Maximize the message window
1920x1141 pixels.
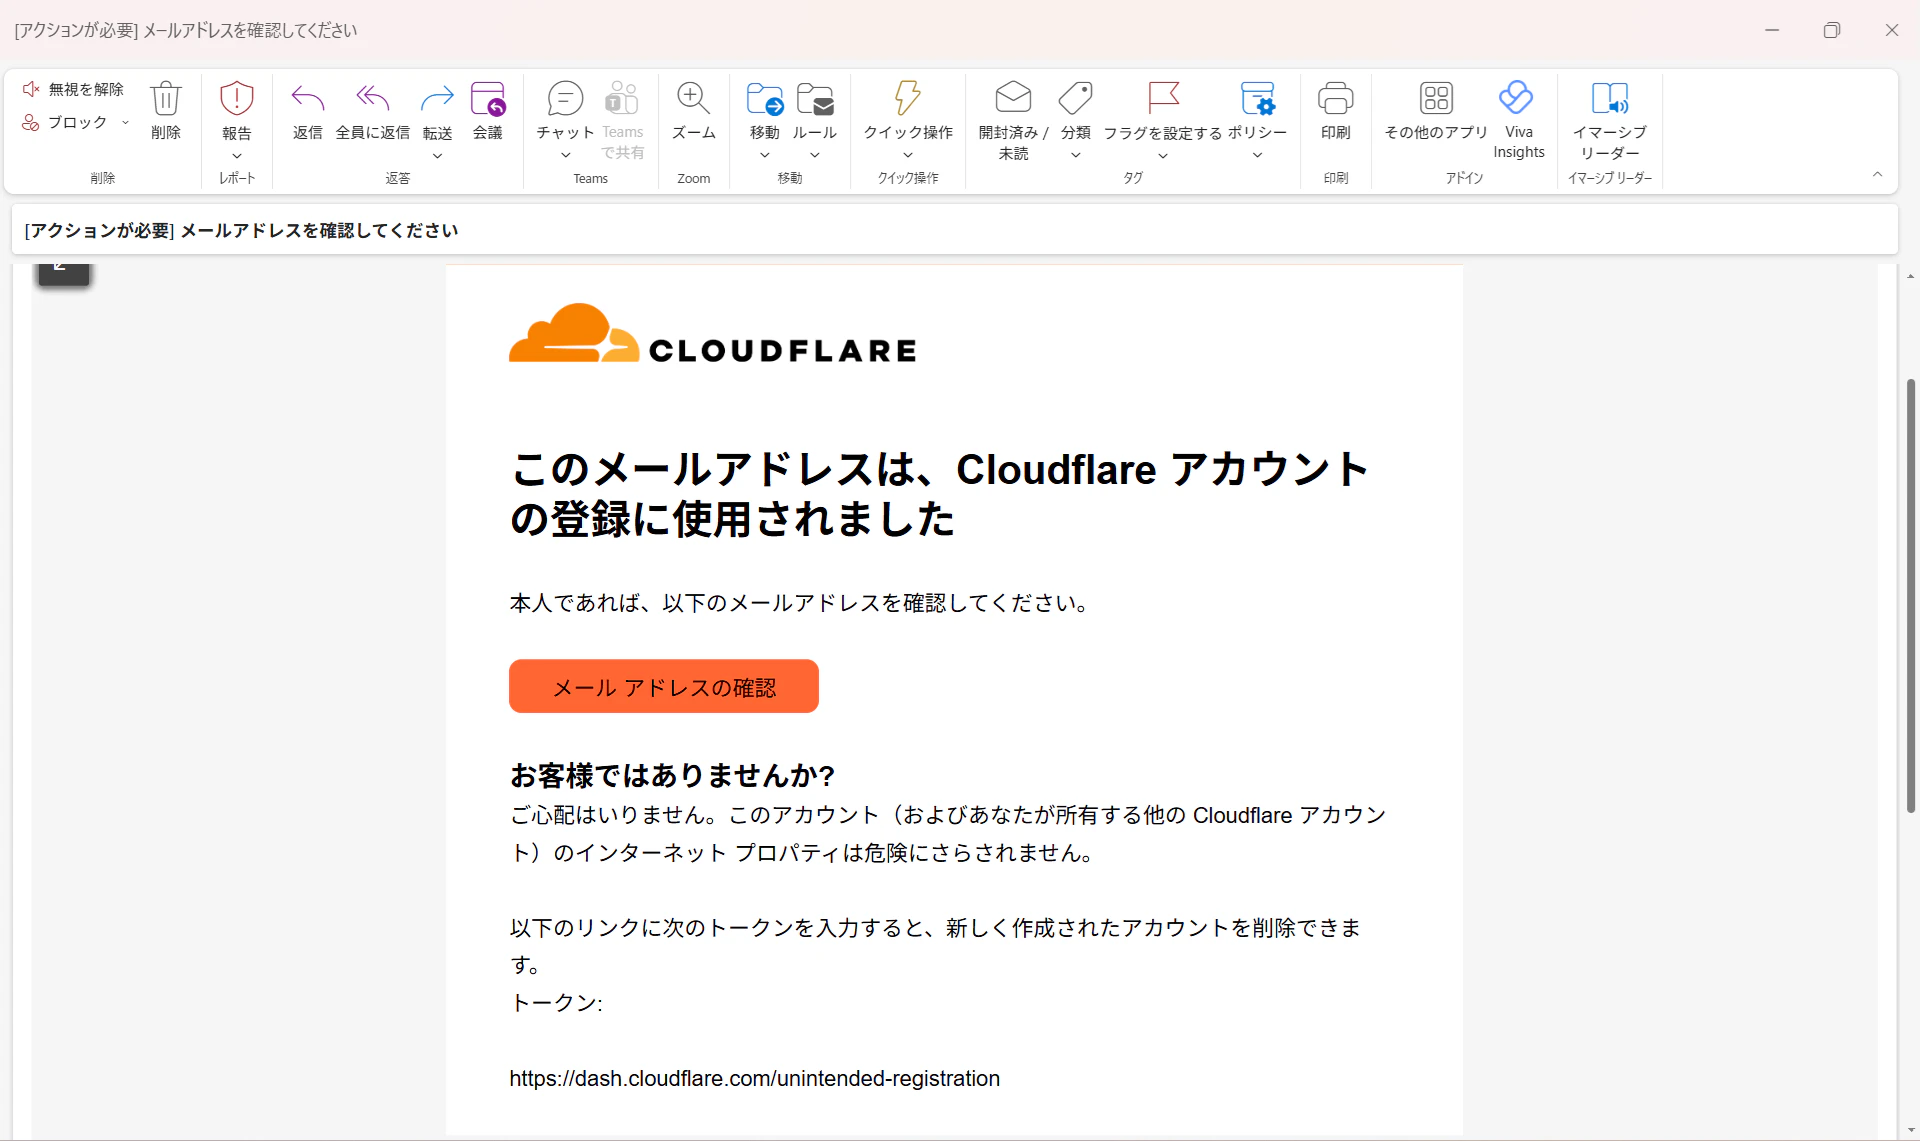[x=1832, y=30]
